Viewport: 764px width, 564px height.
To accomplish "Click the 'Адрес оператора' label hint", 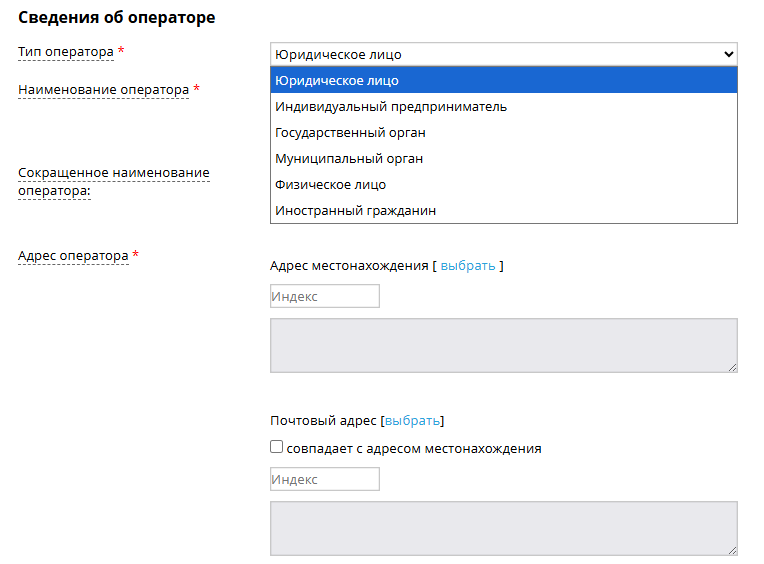I will [x=73, y=256].
